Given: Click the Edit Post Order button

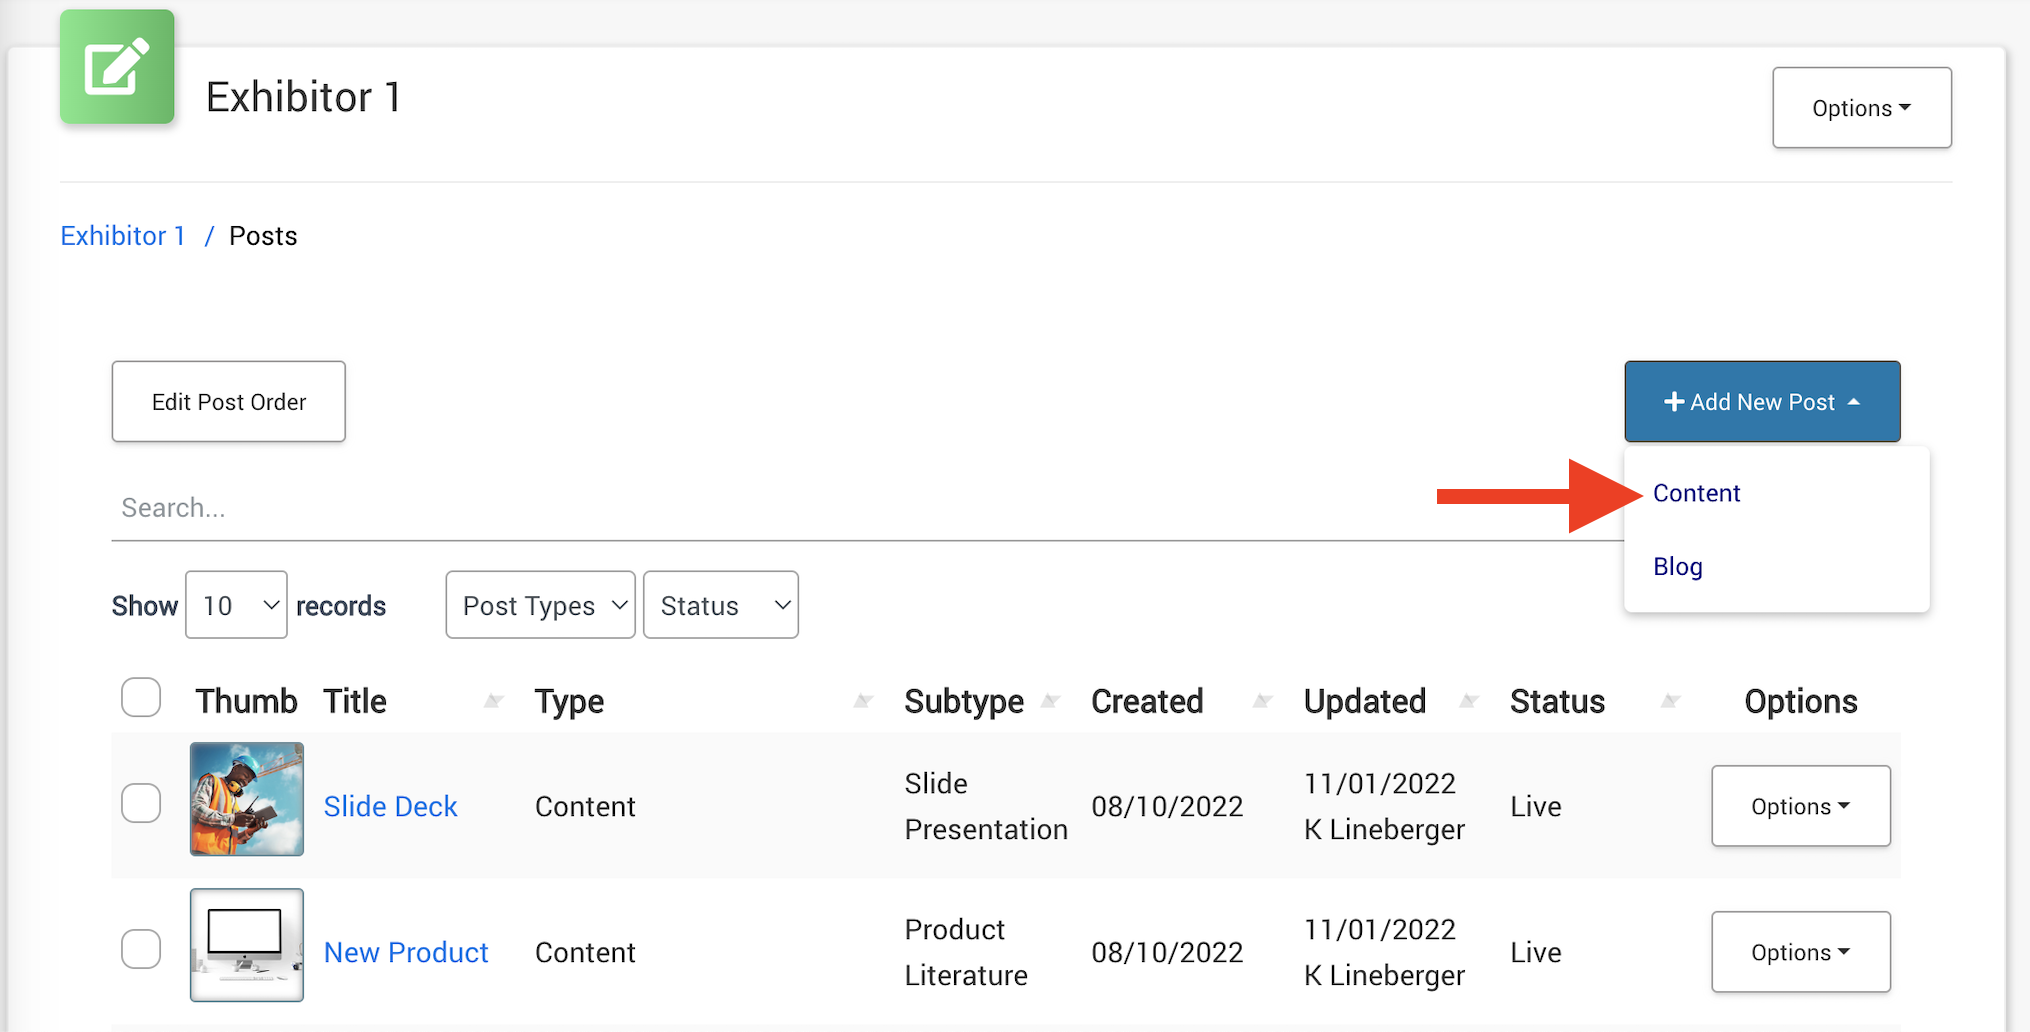Looking at the screenshot, I should click(229, 402).
